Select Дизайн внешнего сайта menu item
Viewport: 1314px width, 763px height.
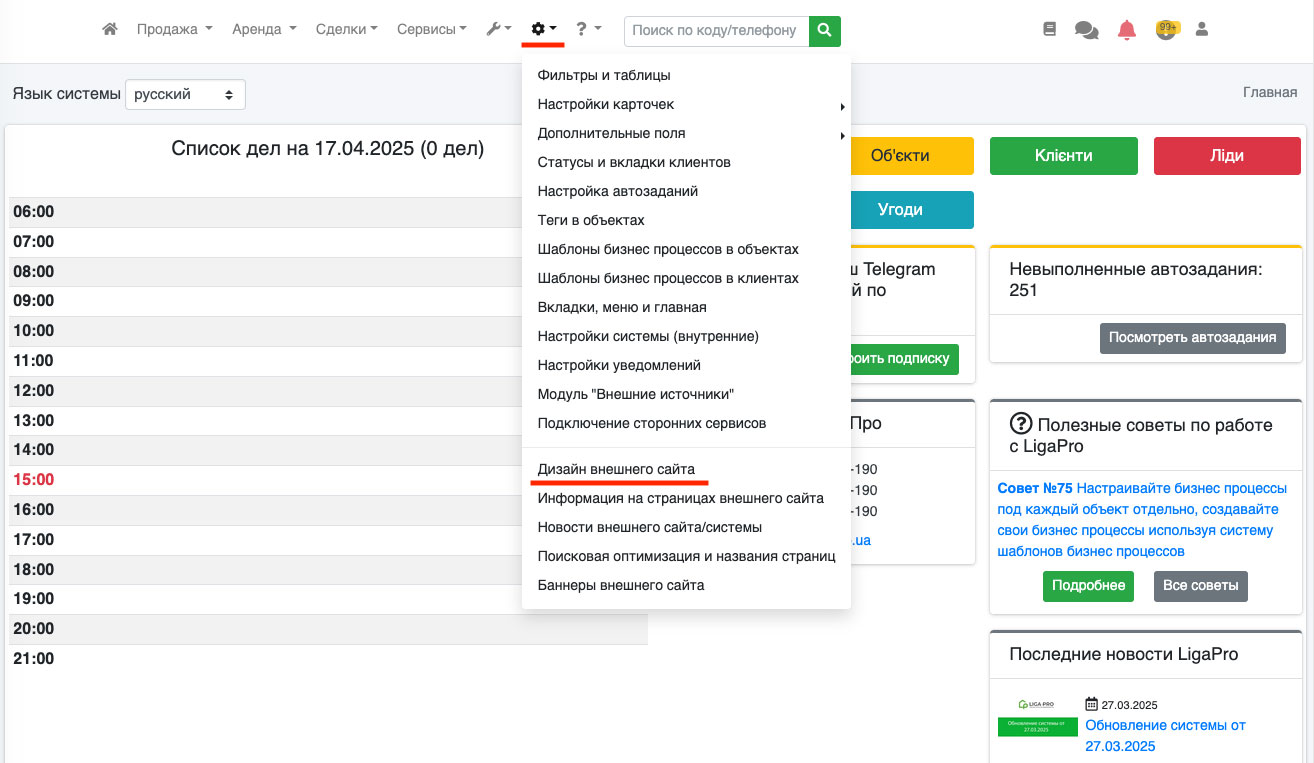(x=615, y=469)
